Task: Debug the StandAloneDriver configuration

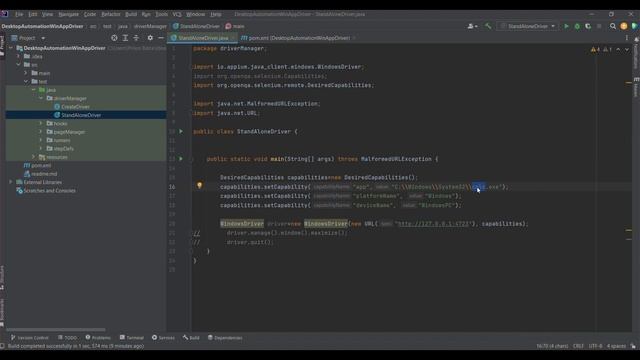Action: pyautogui.click(x=577, y=26)
